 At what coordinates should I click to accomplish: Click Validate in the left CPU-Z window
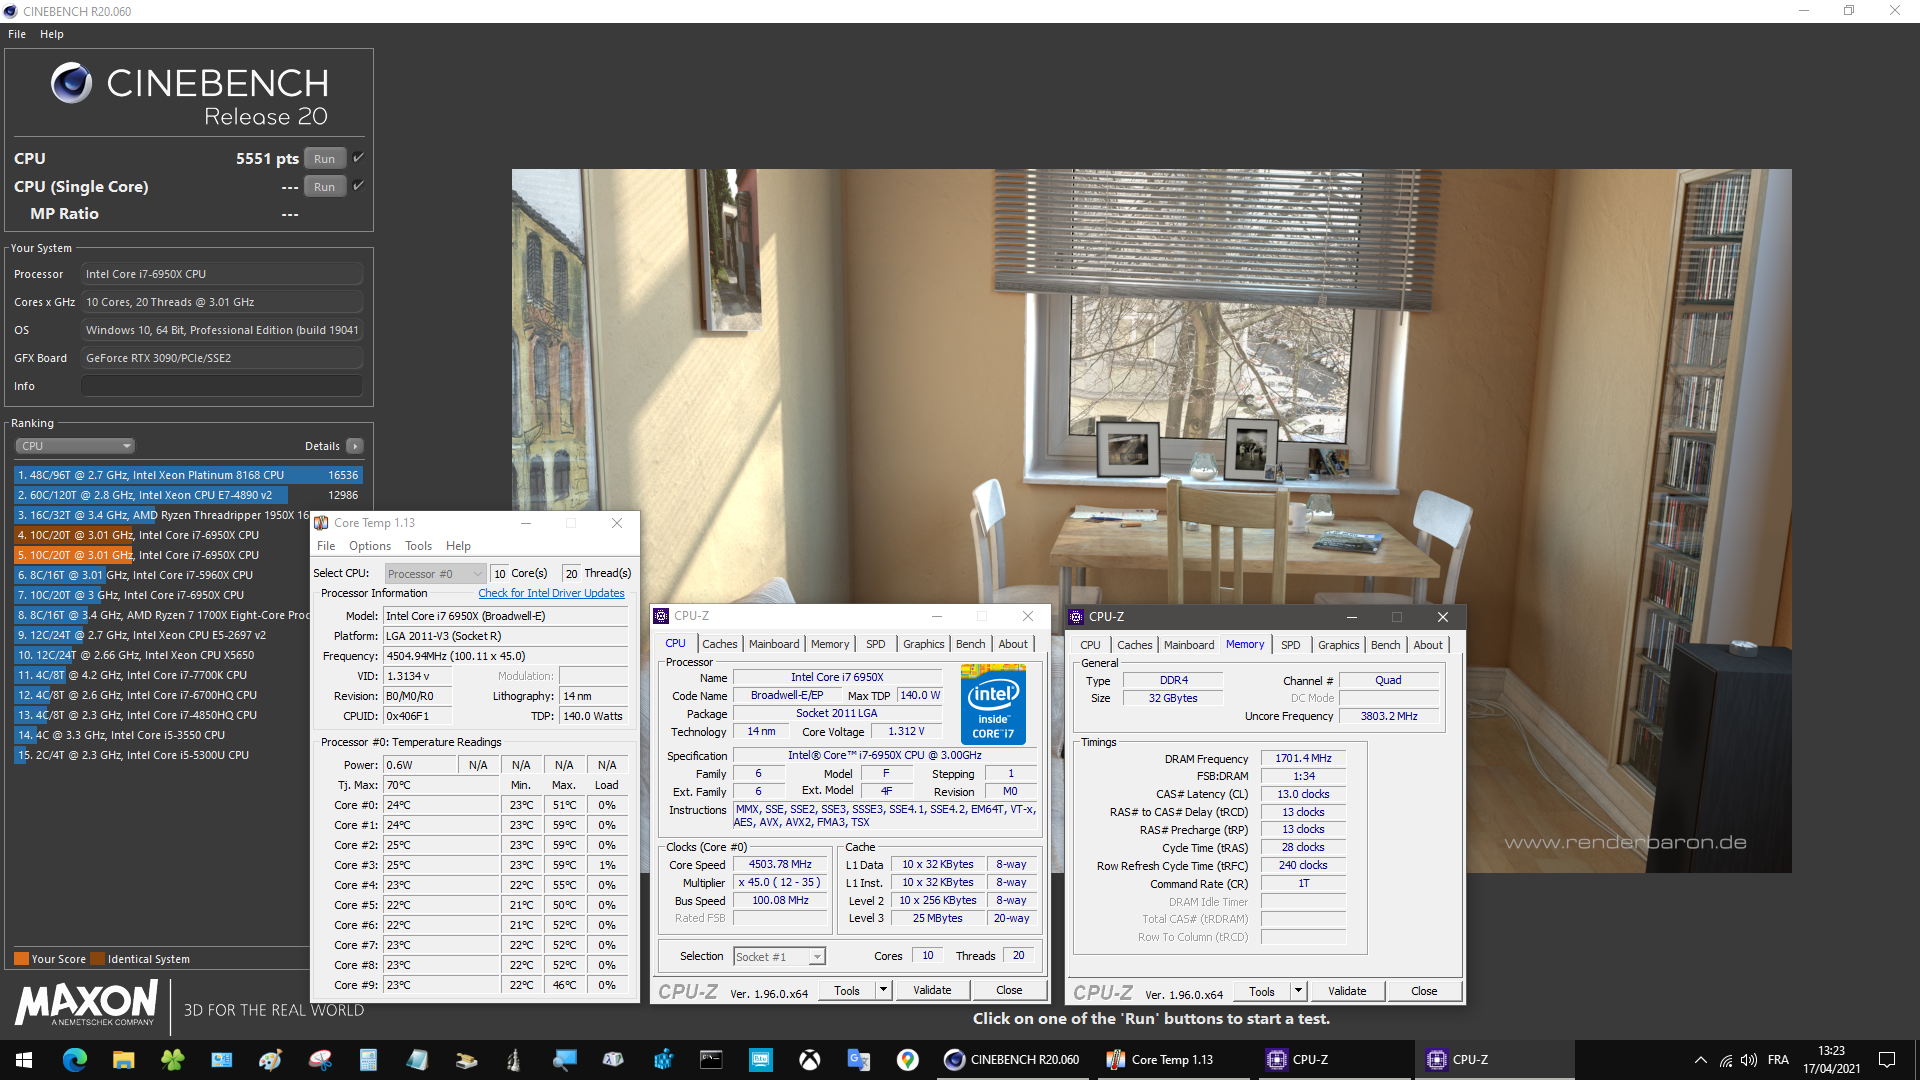932,990
